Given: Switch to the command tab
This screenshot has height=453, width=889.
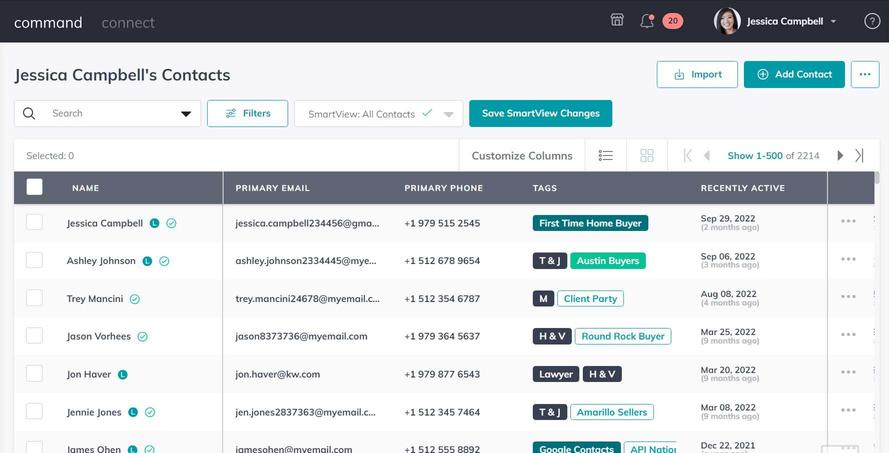Looking at the screenshot, I should pyautogui.click(x=48, y=23).
